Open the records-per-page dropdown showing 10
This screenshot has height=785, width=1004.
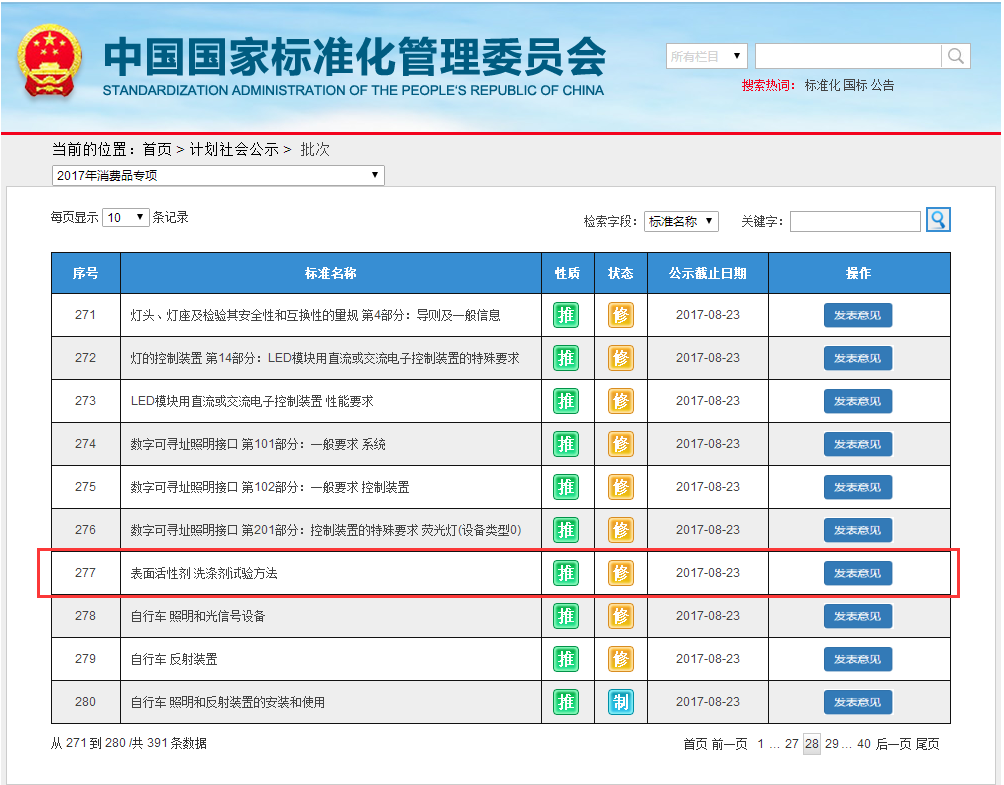[126, 217]
